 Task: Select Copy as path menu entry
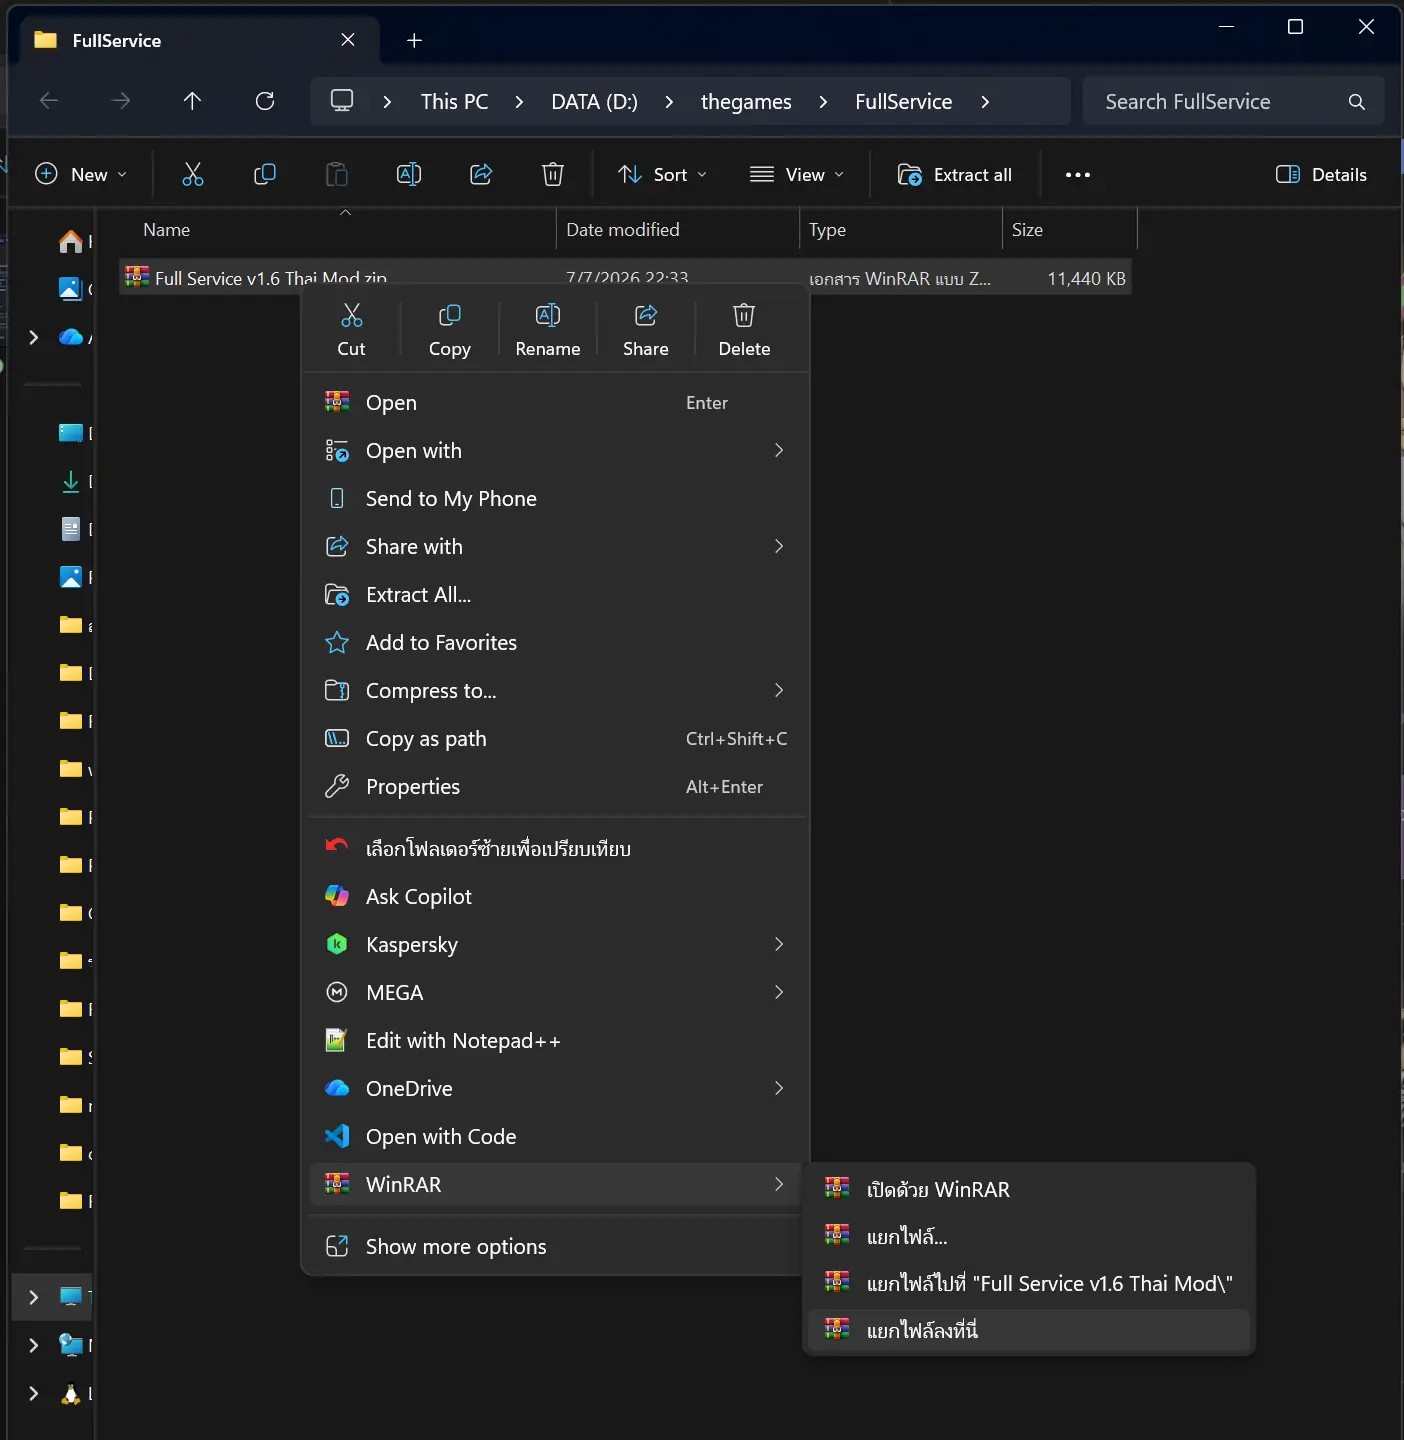coord(556,739)
